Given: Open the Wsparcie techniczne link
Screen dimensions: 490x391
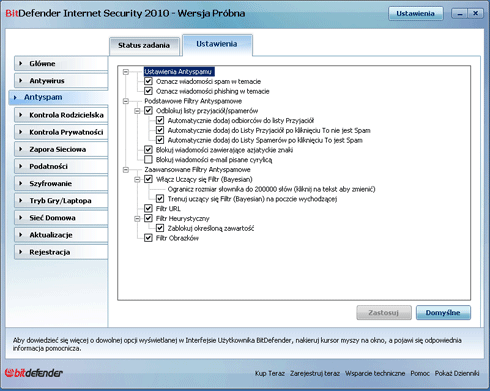Looking at the screenshot, I should (x=375, y=373).
